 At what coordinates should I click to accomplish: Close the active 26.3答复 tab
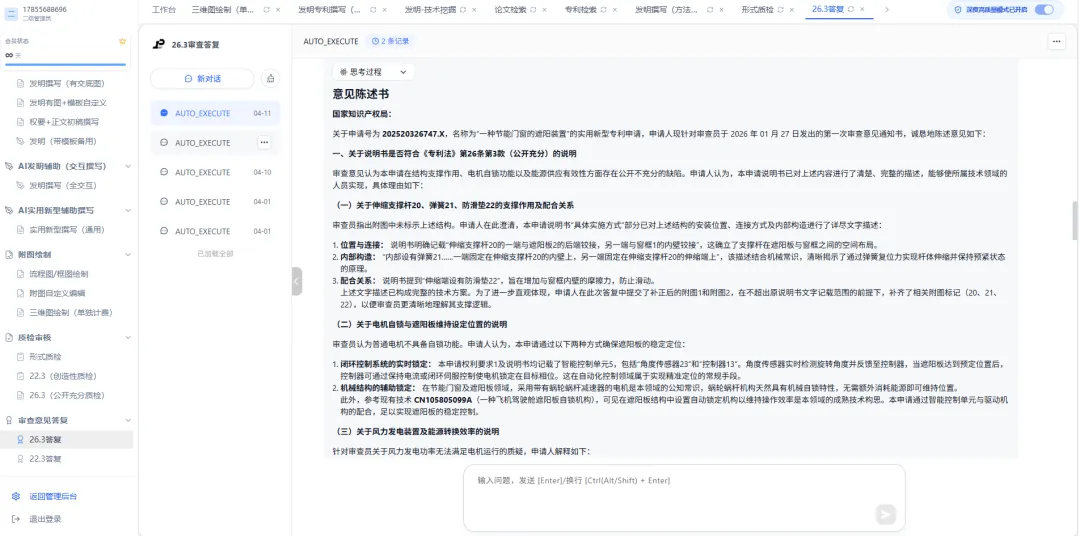[x=862, y=9]
